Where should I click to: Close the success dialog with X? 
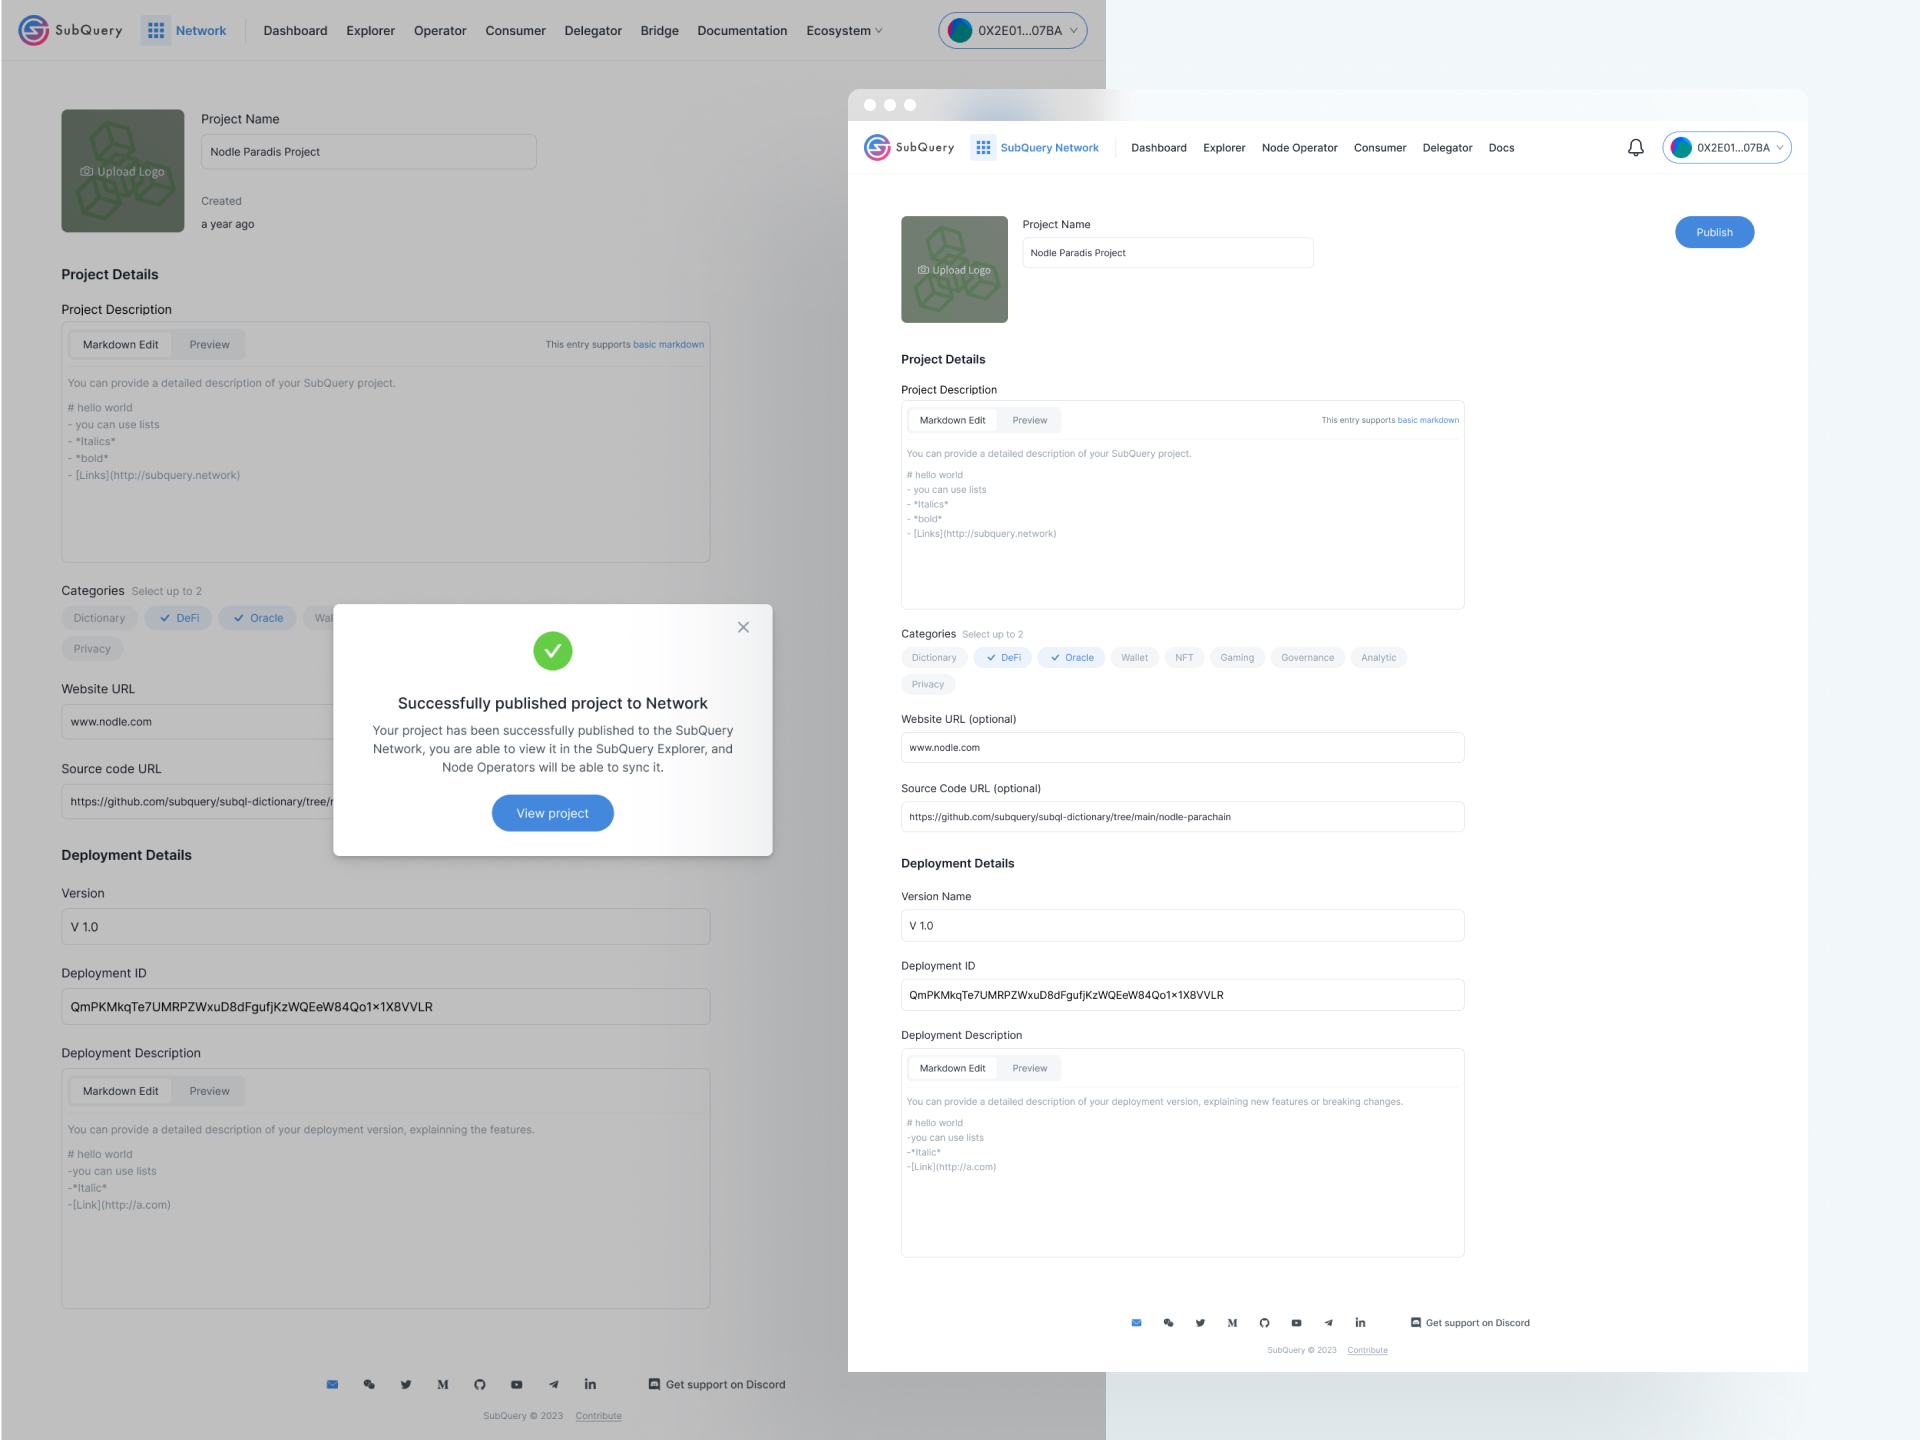[743, 627]
